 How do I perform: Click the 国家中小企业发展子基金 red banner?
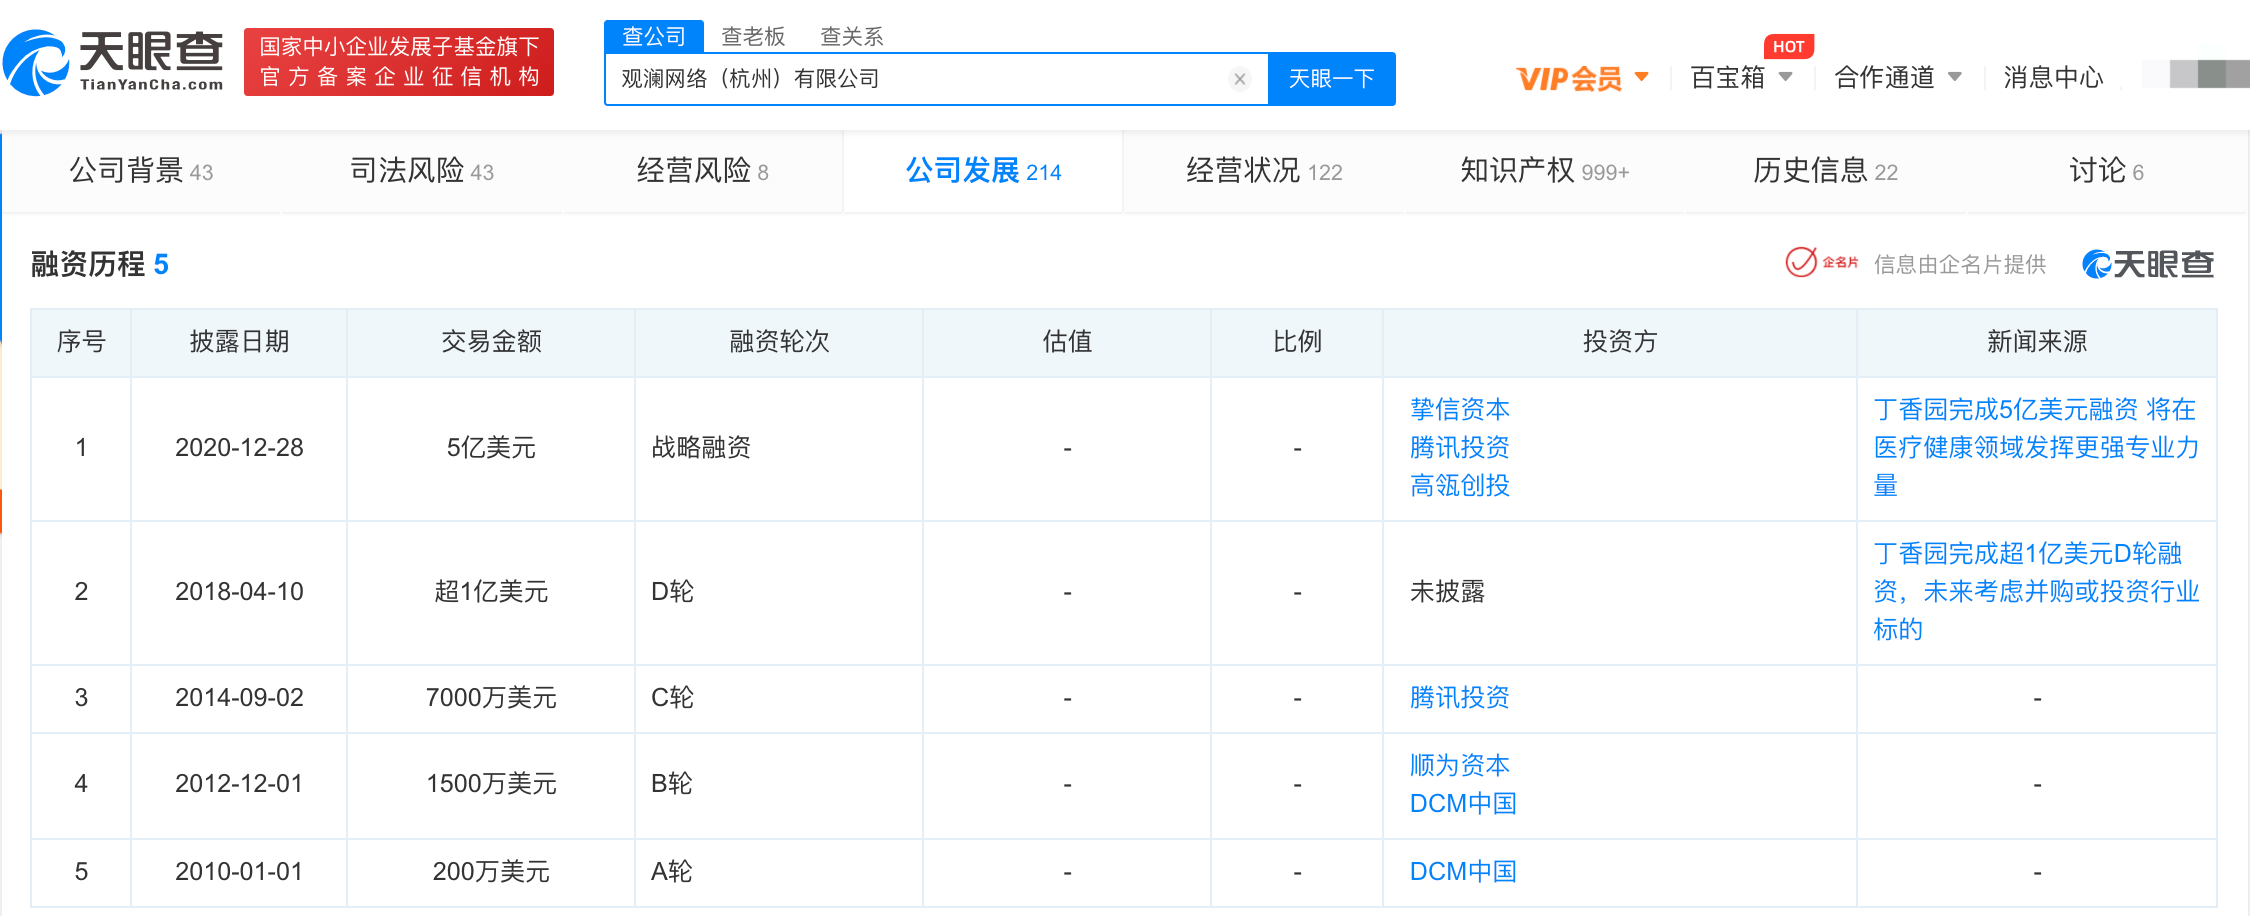coord(399,62)
